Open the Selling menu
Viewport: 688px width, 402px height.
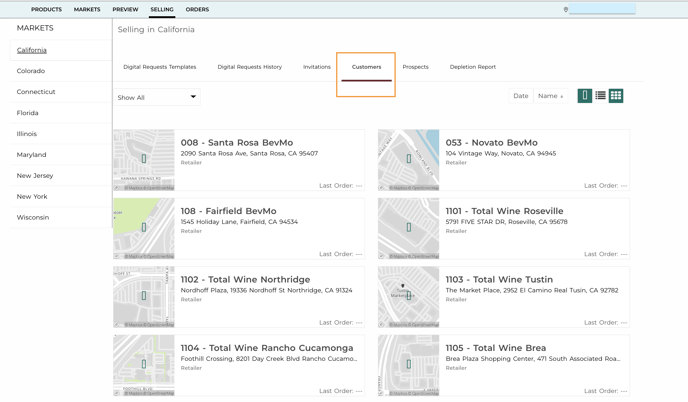click(162, 9)
